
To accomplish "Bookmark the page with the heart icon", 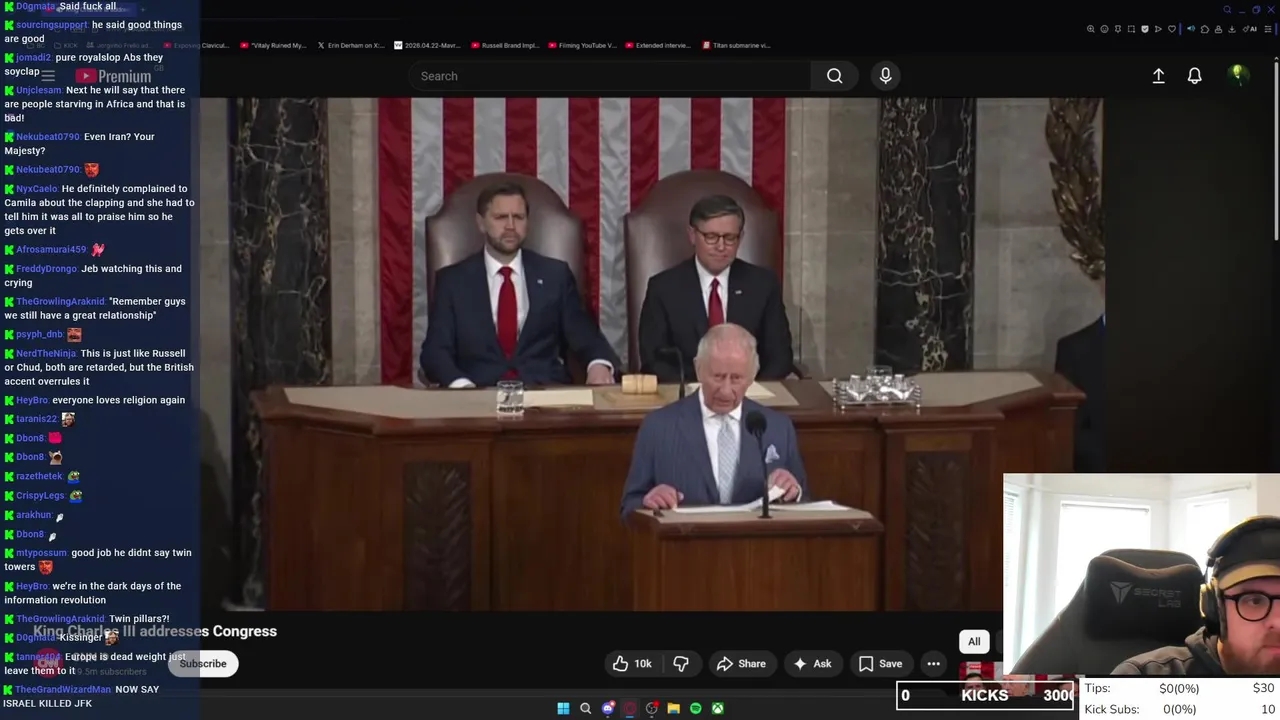I will (1172, 29).
